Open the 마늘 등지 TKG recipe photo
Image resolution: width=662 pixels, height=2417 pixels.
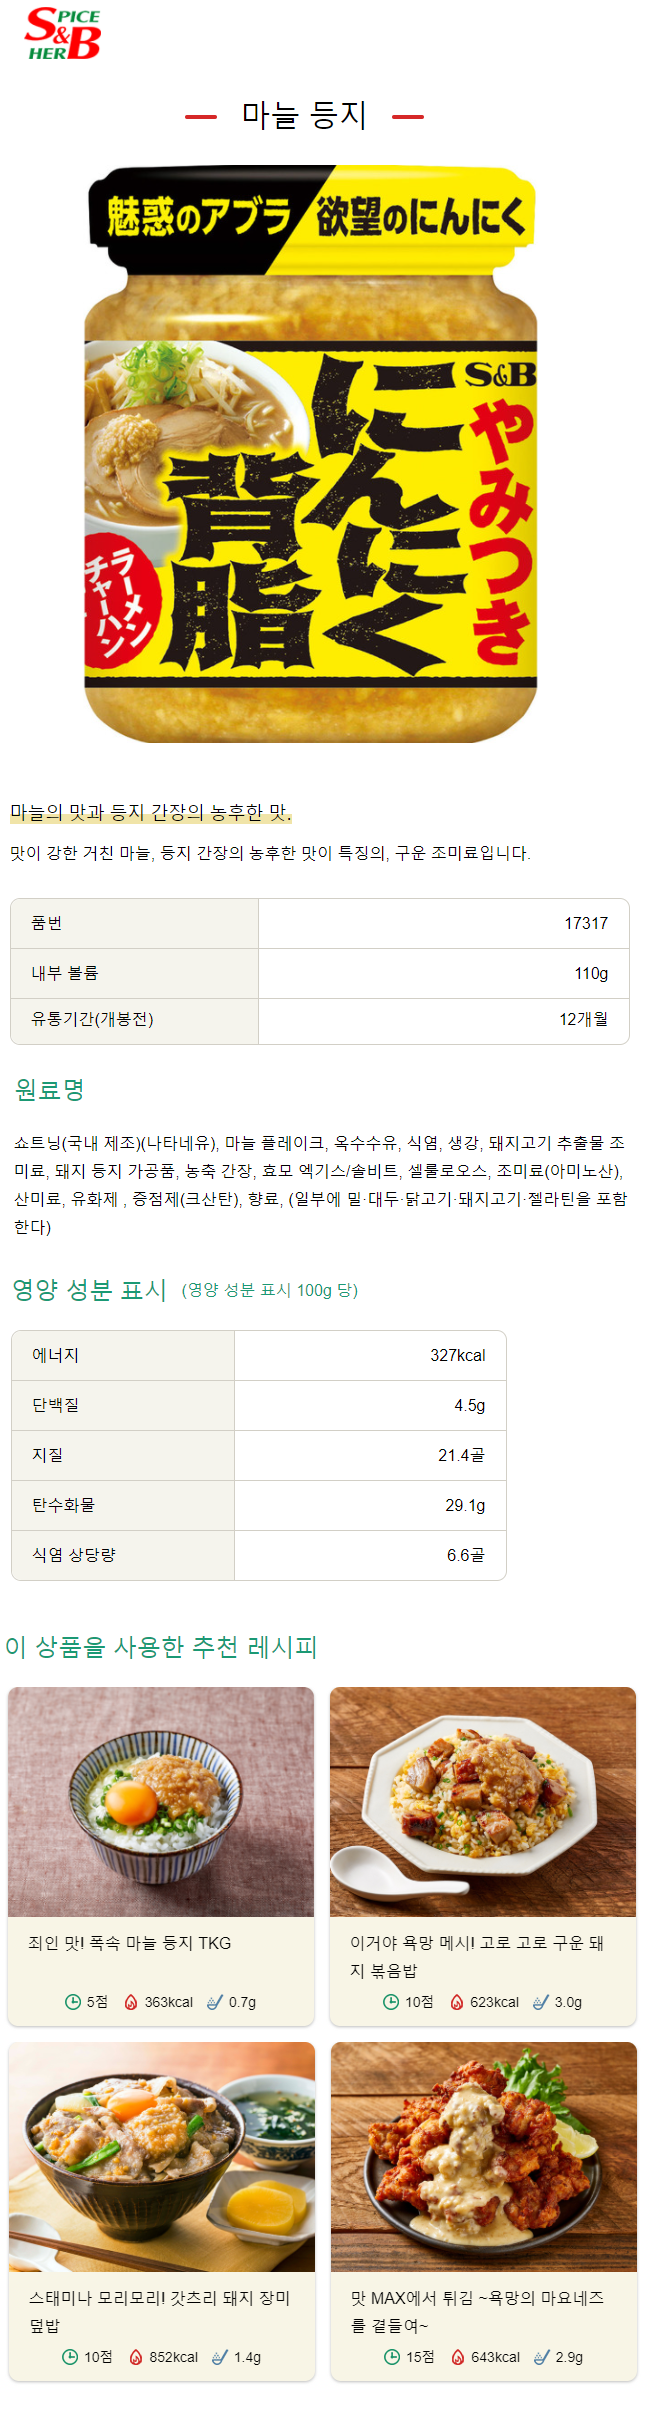[161, 1801]
